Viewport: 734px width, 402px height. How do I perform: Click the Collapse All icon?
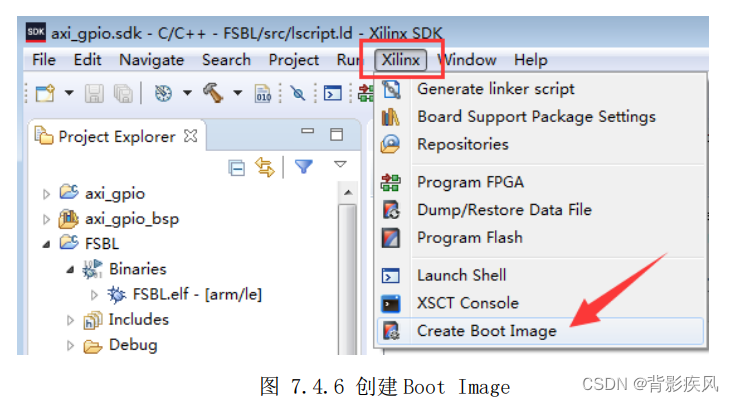(236, 168)
